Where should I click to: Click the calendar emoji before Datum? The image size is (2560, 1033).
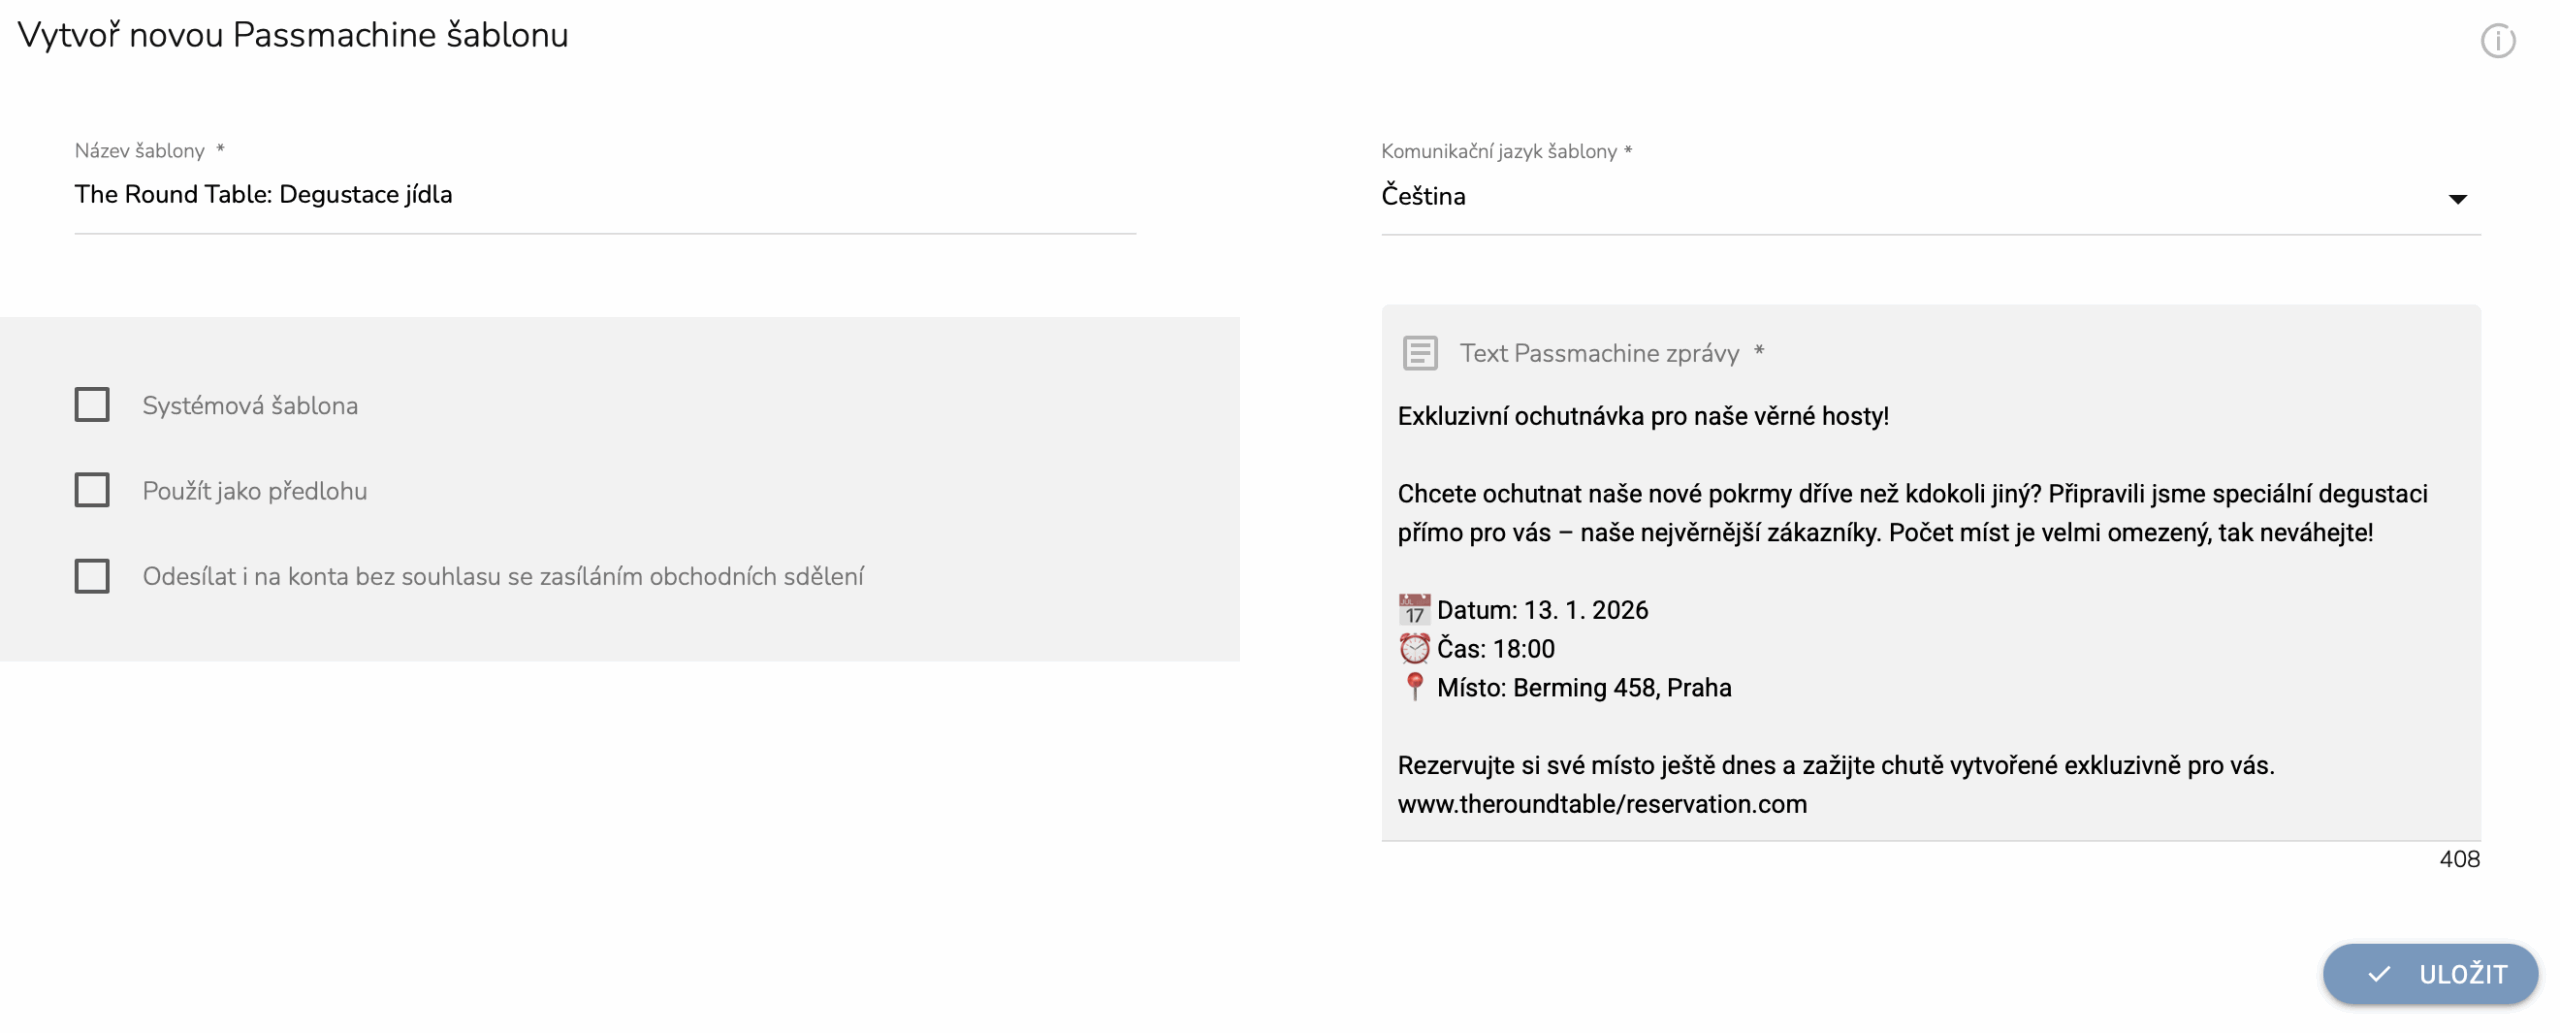coord(1414,609)
